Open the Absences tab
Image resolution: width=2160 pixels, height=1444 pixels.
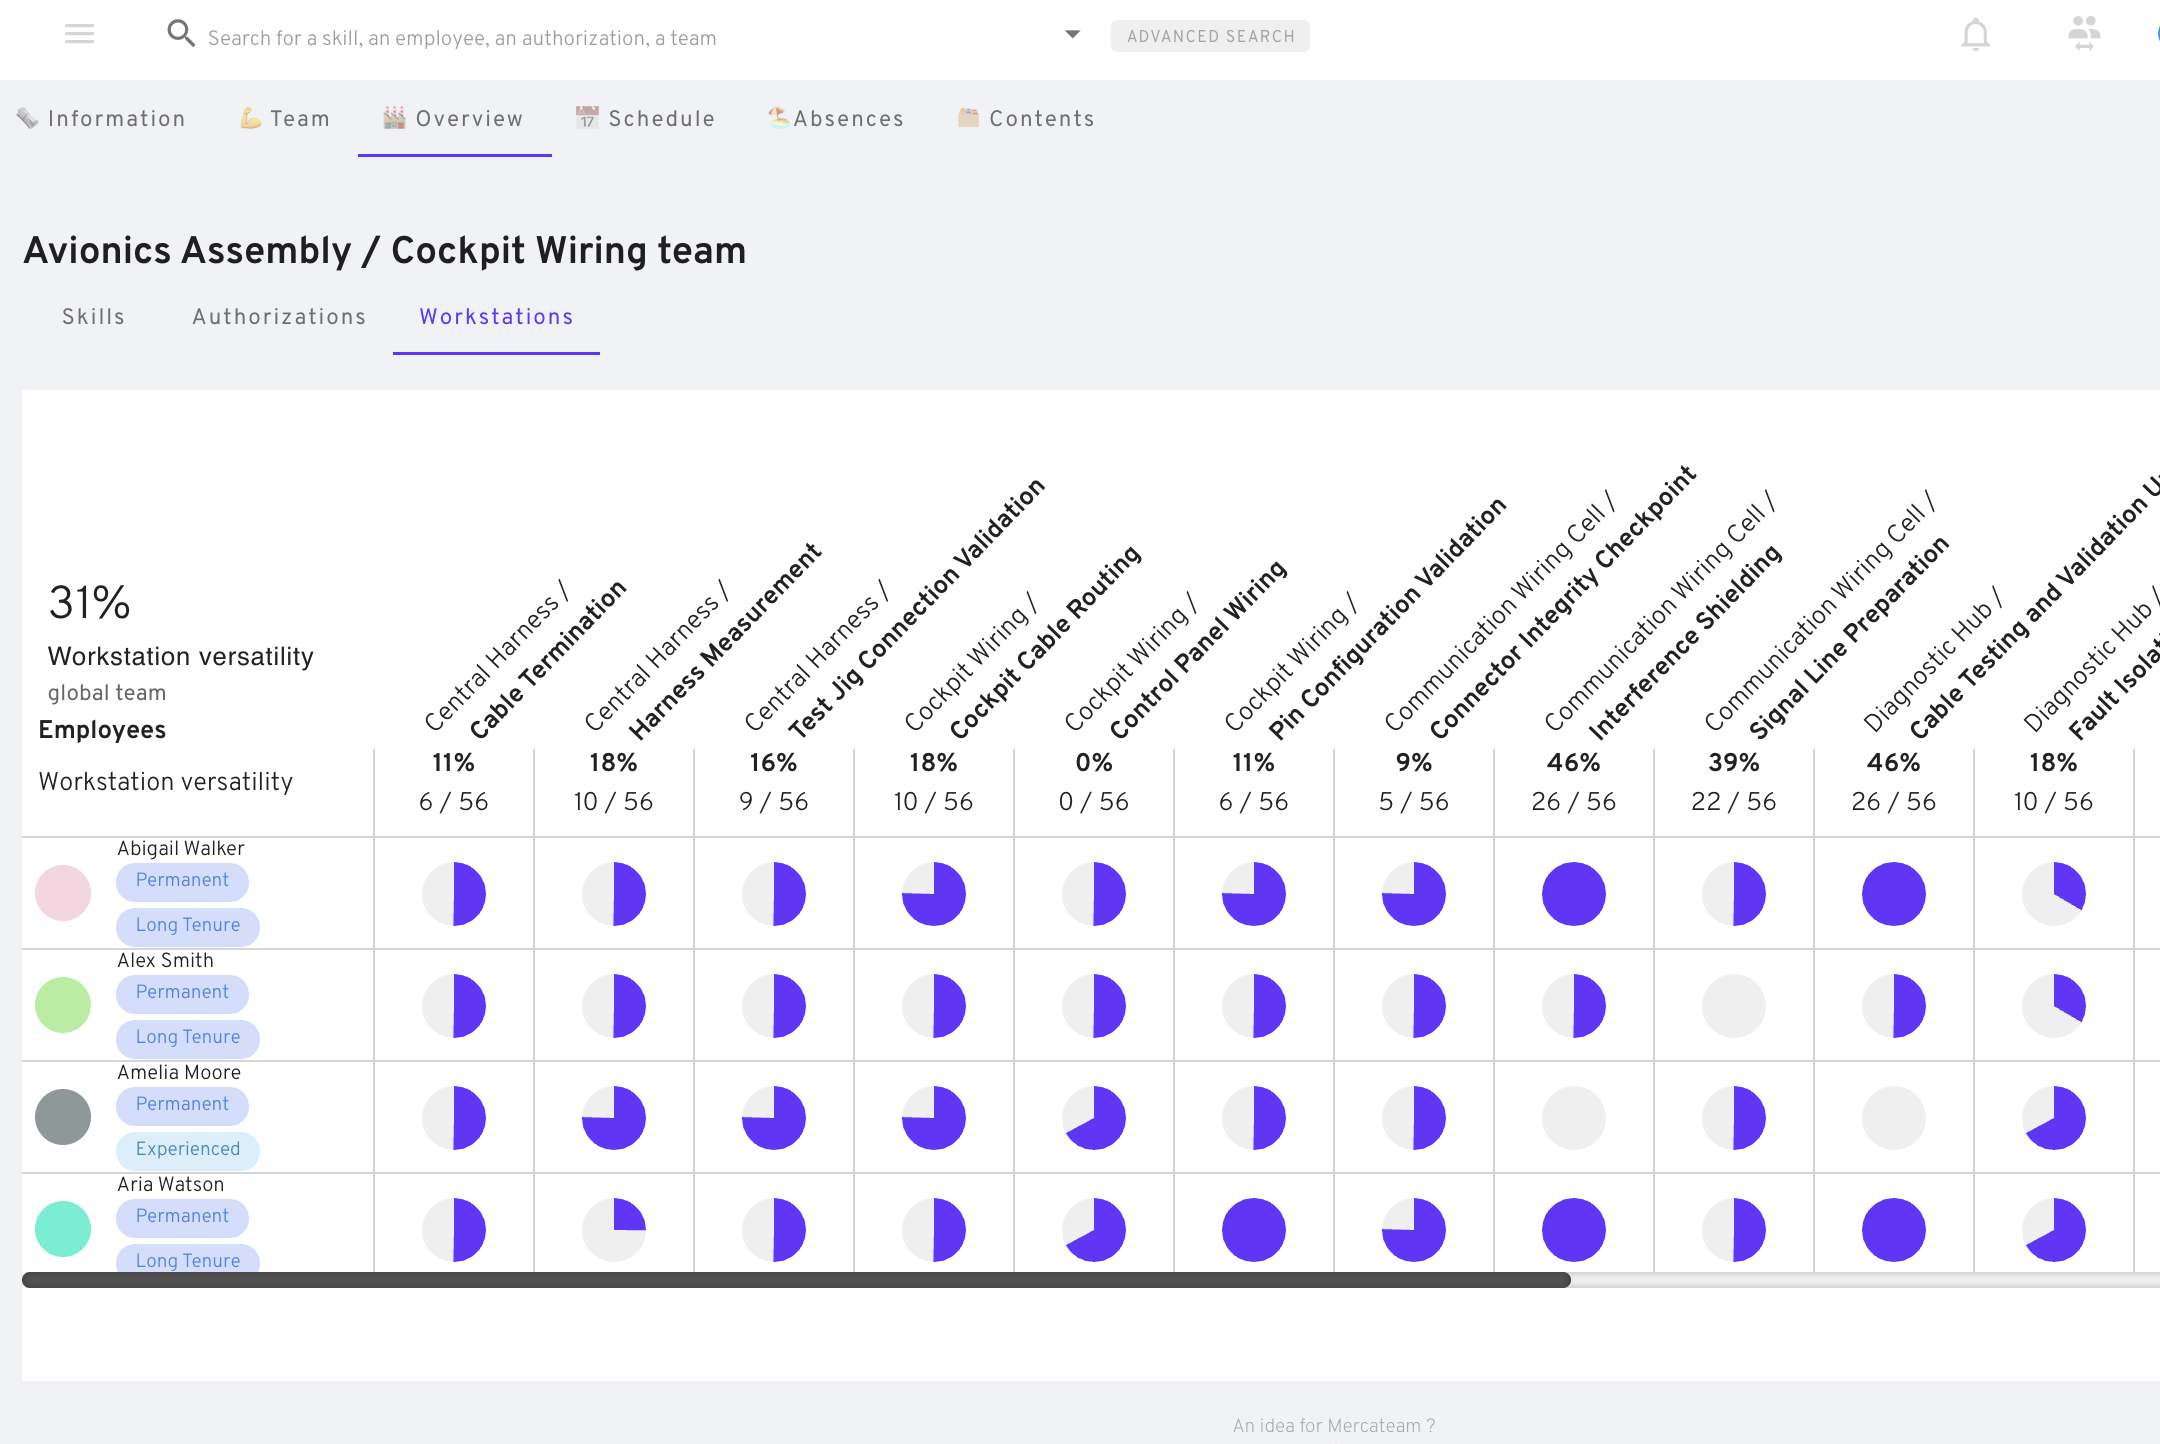(836, 119)
